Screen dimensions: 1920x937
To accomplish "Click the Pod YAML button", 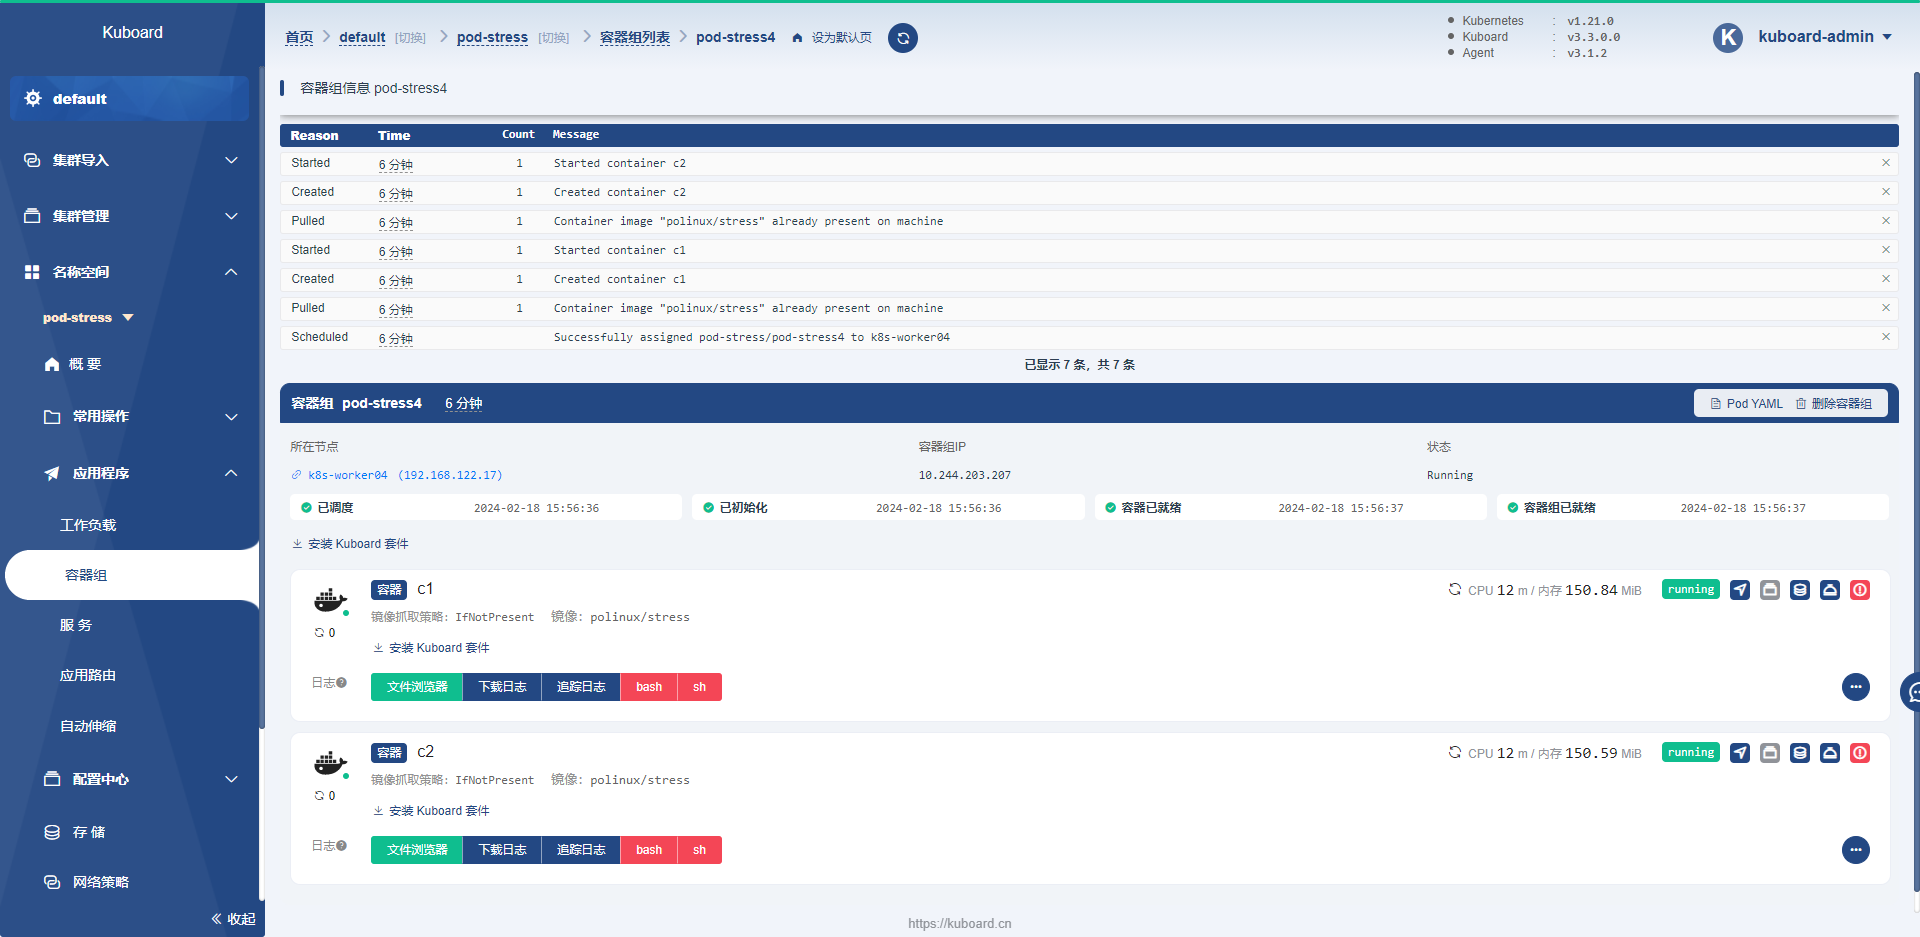I will (x=1746, y=404).
